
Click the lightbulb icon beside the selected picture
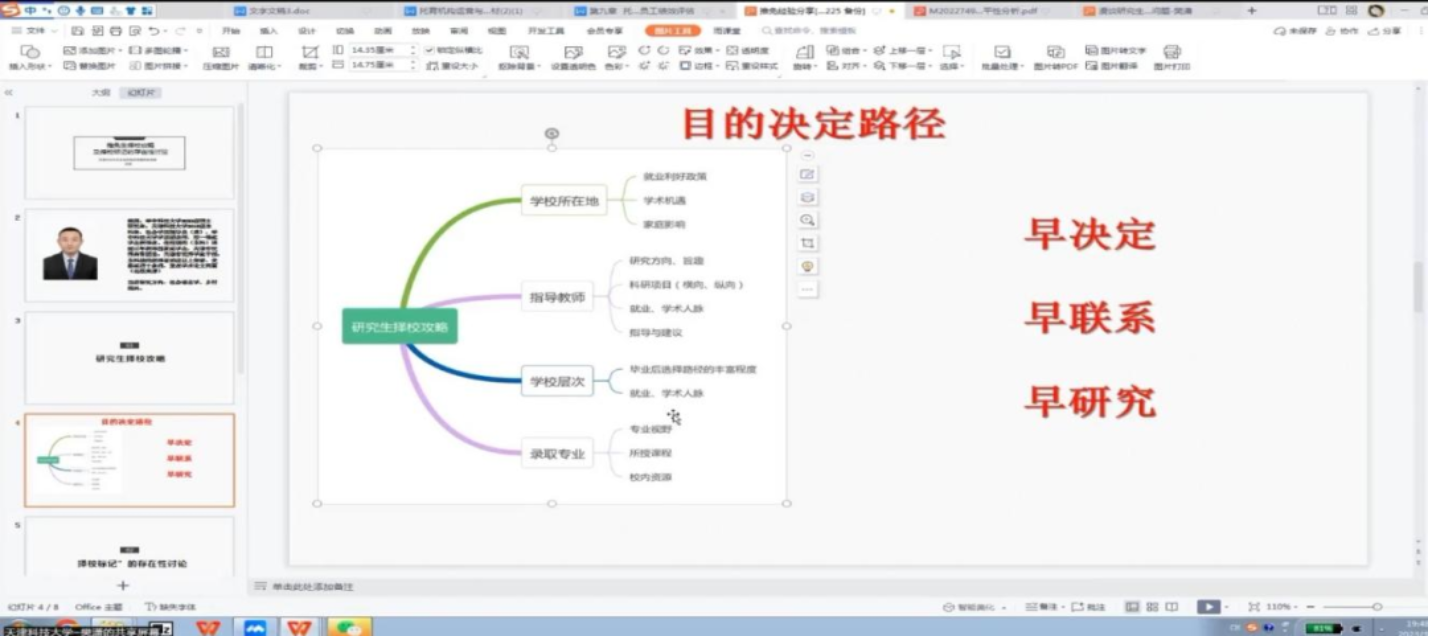[808, 266]
